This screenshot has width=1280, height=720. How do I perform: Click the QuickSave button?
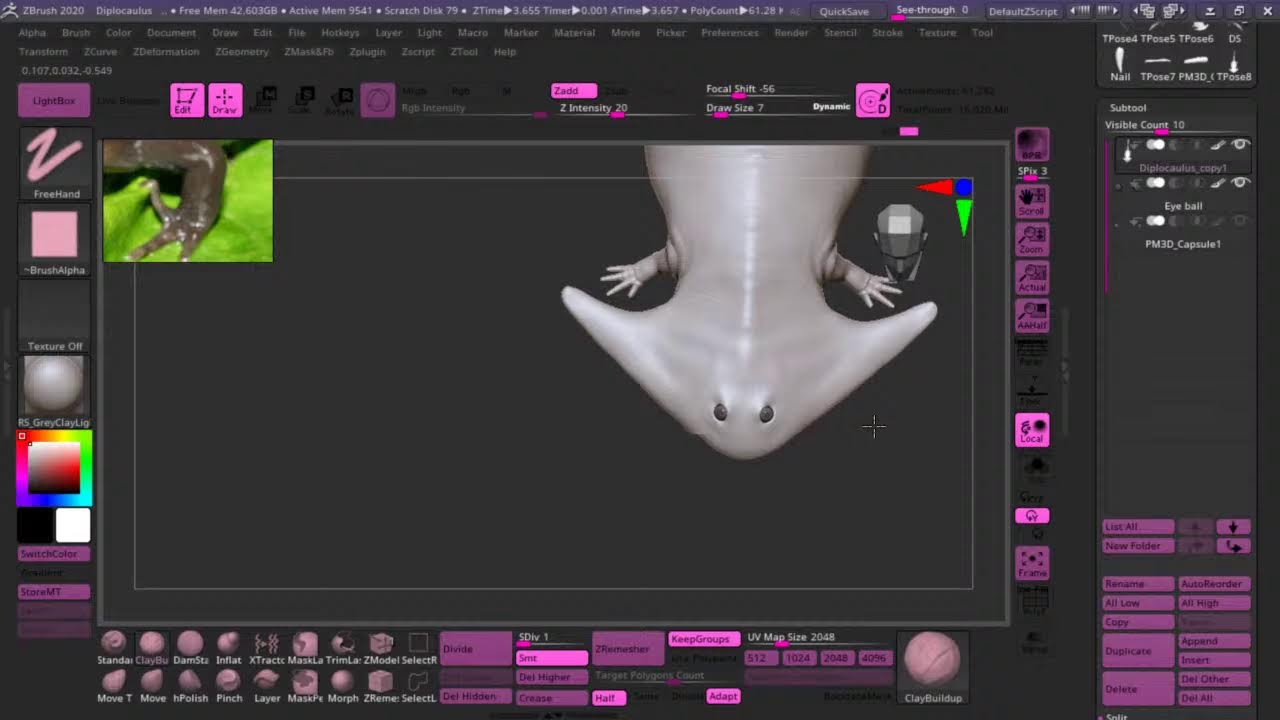tap(844, 12)
